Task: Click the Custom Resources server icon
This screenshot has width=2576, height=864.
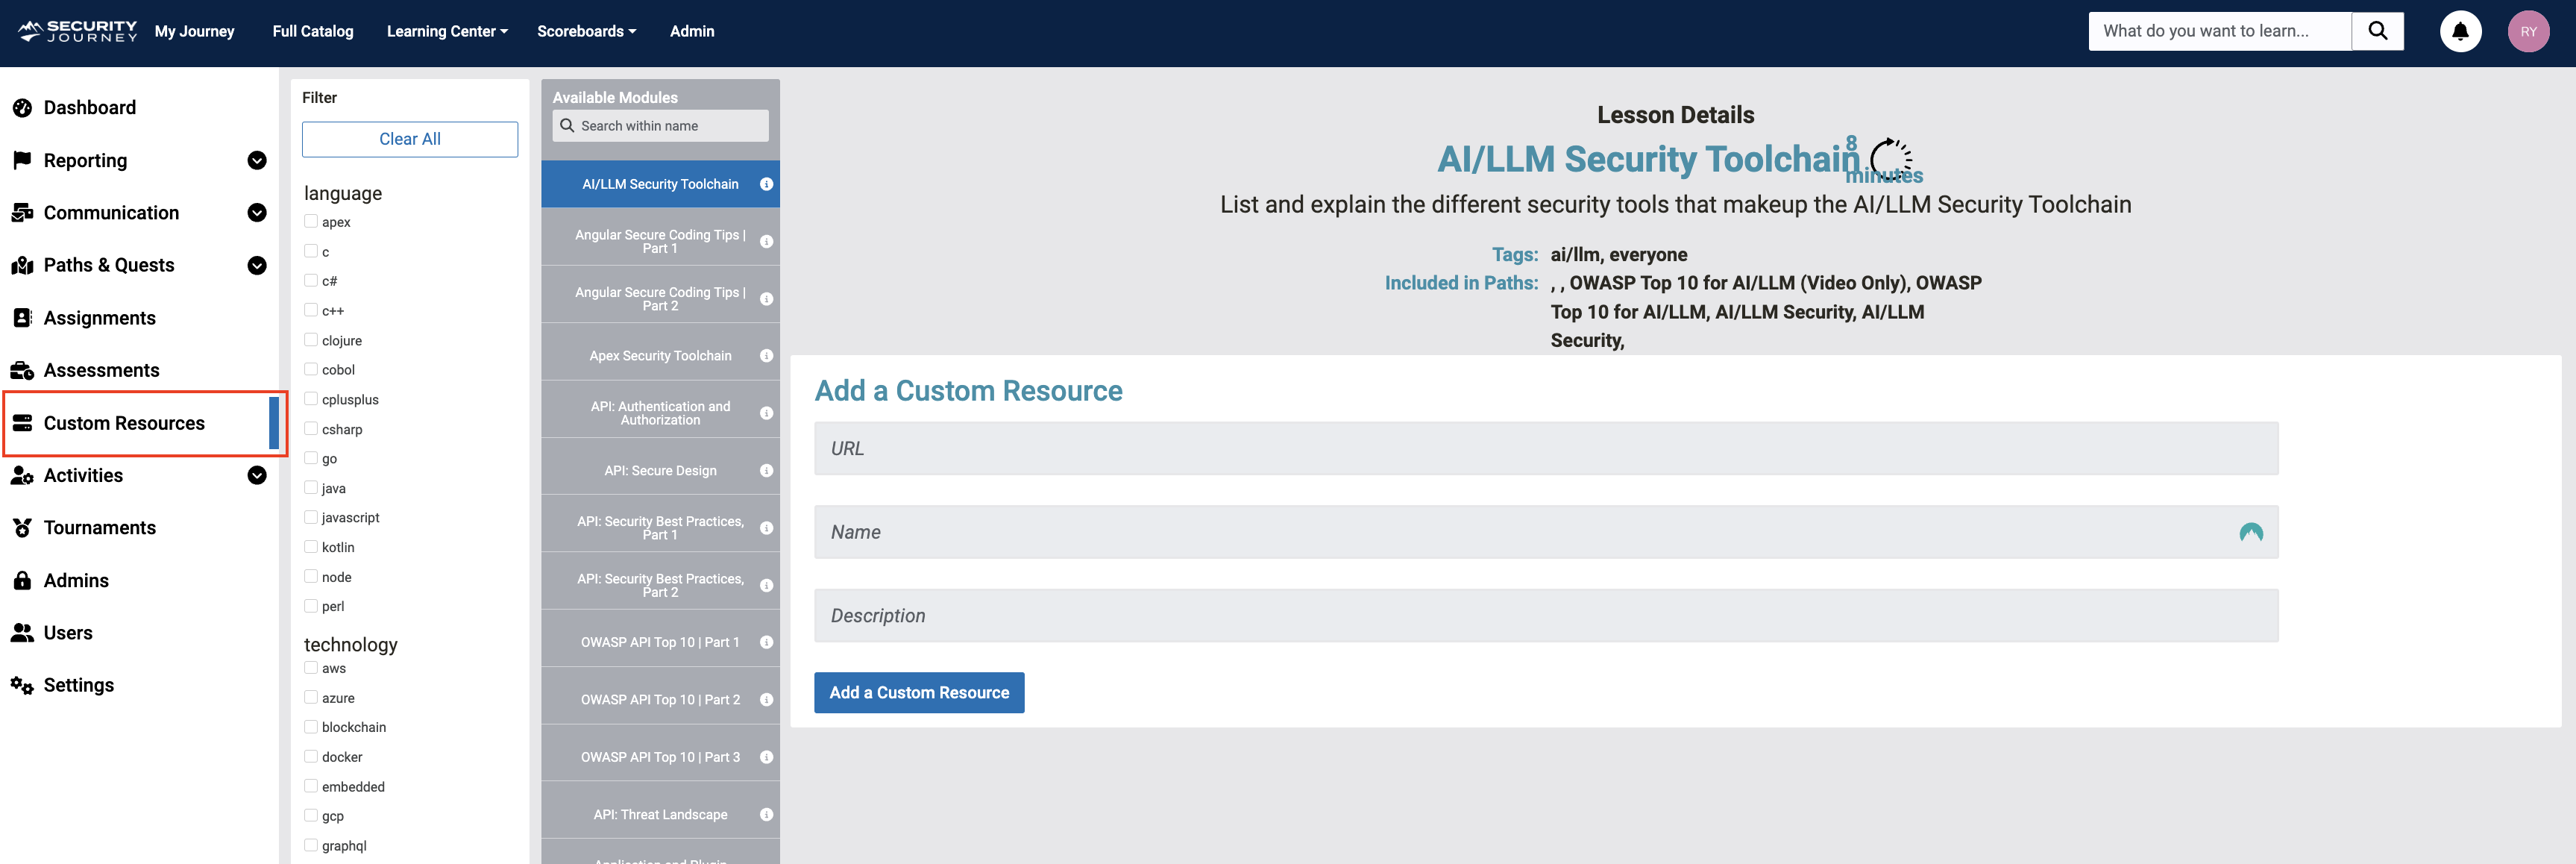Action: [22, 423]
